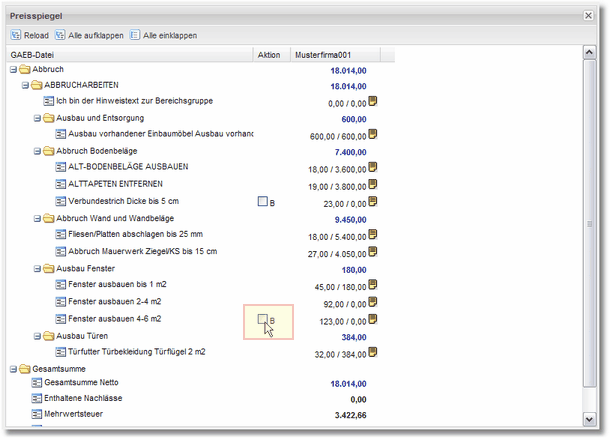Click note icon in Fliesen/Platten abschlagen row
Screen dimensions: 610x440
373,233
